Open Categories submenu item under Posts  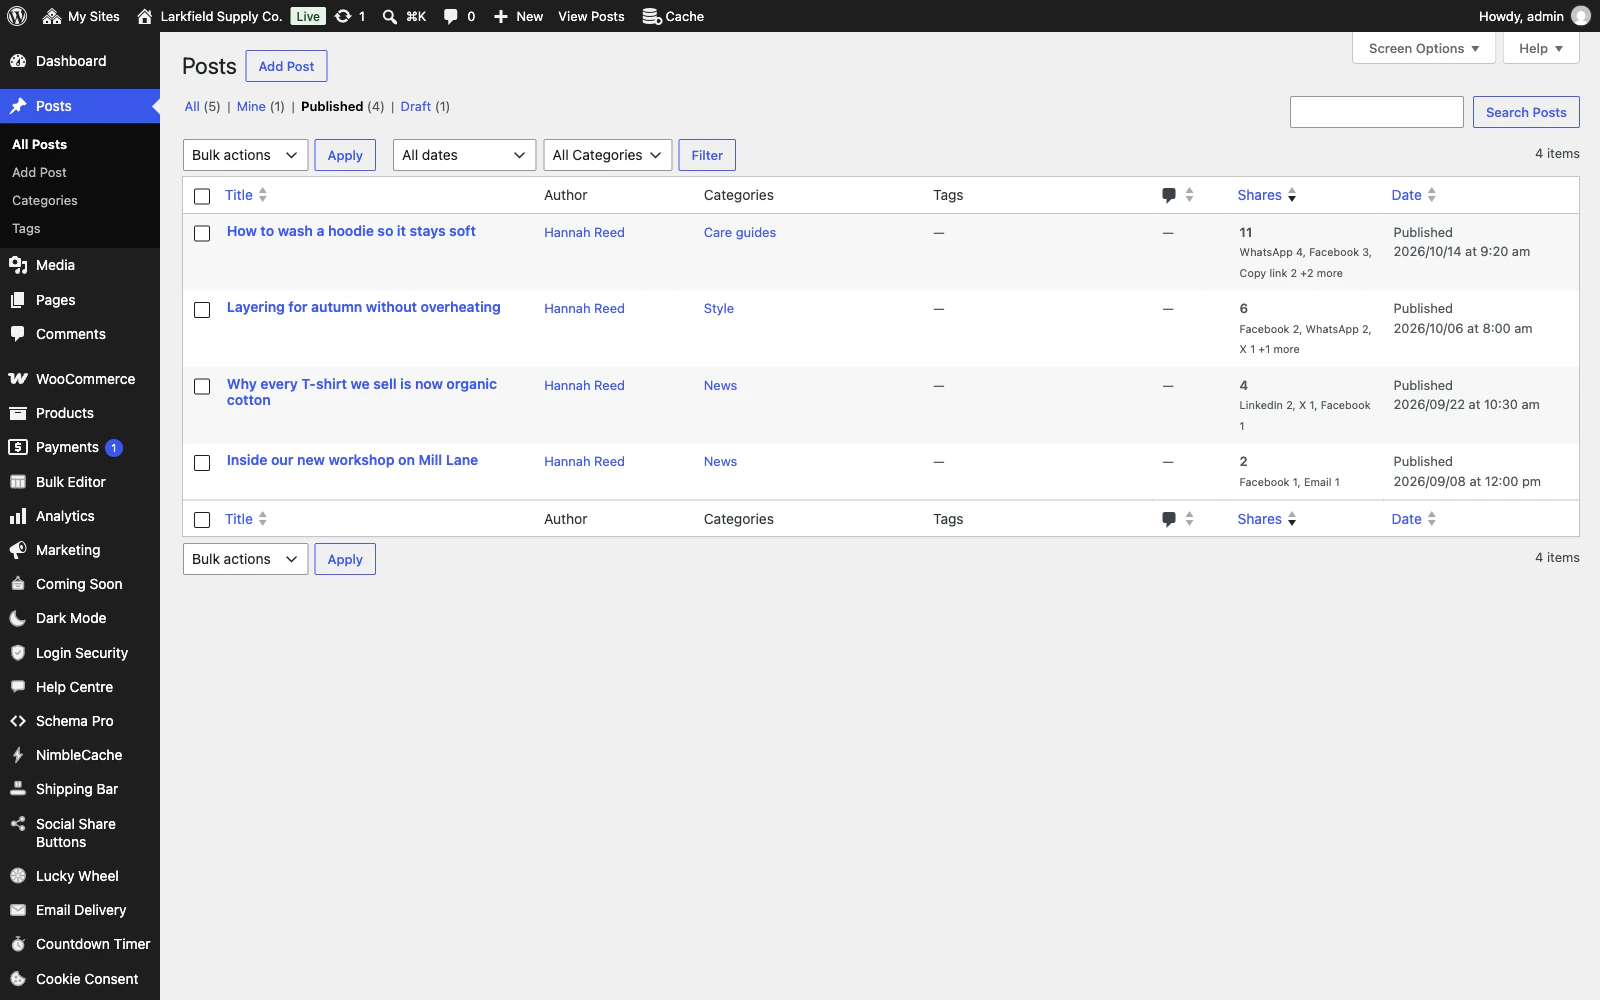(x=45, y=200)
